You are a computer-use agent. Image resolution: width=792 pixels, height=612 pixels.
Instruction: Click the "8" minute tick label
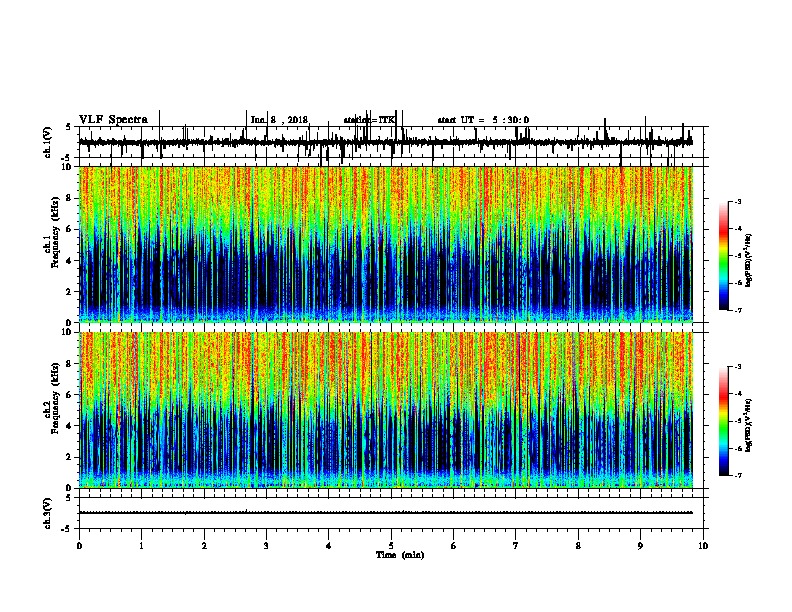click(578, 546)
